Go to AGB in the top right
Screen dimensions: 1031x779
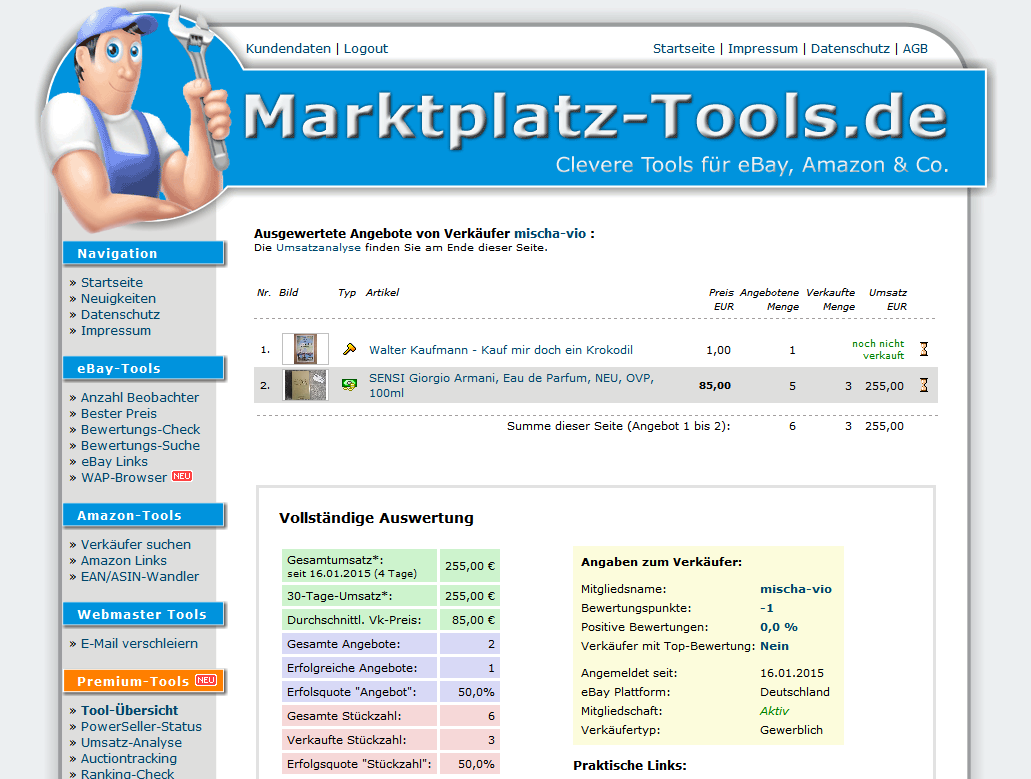pos(915,48)
